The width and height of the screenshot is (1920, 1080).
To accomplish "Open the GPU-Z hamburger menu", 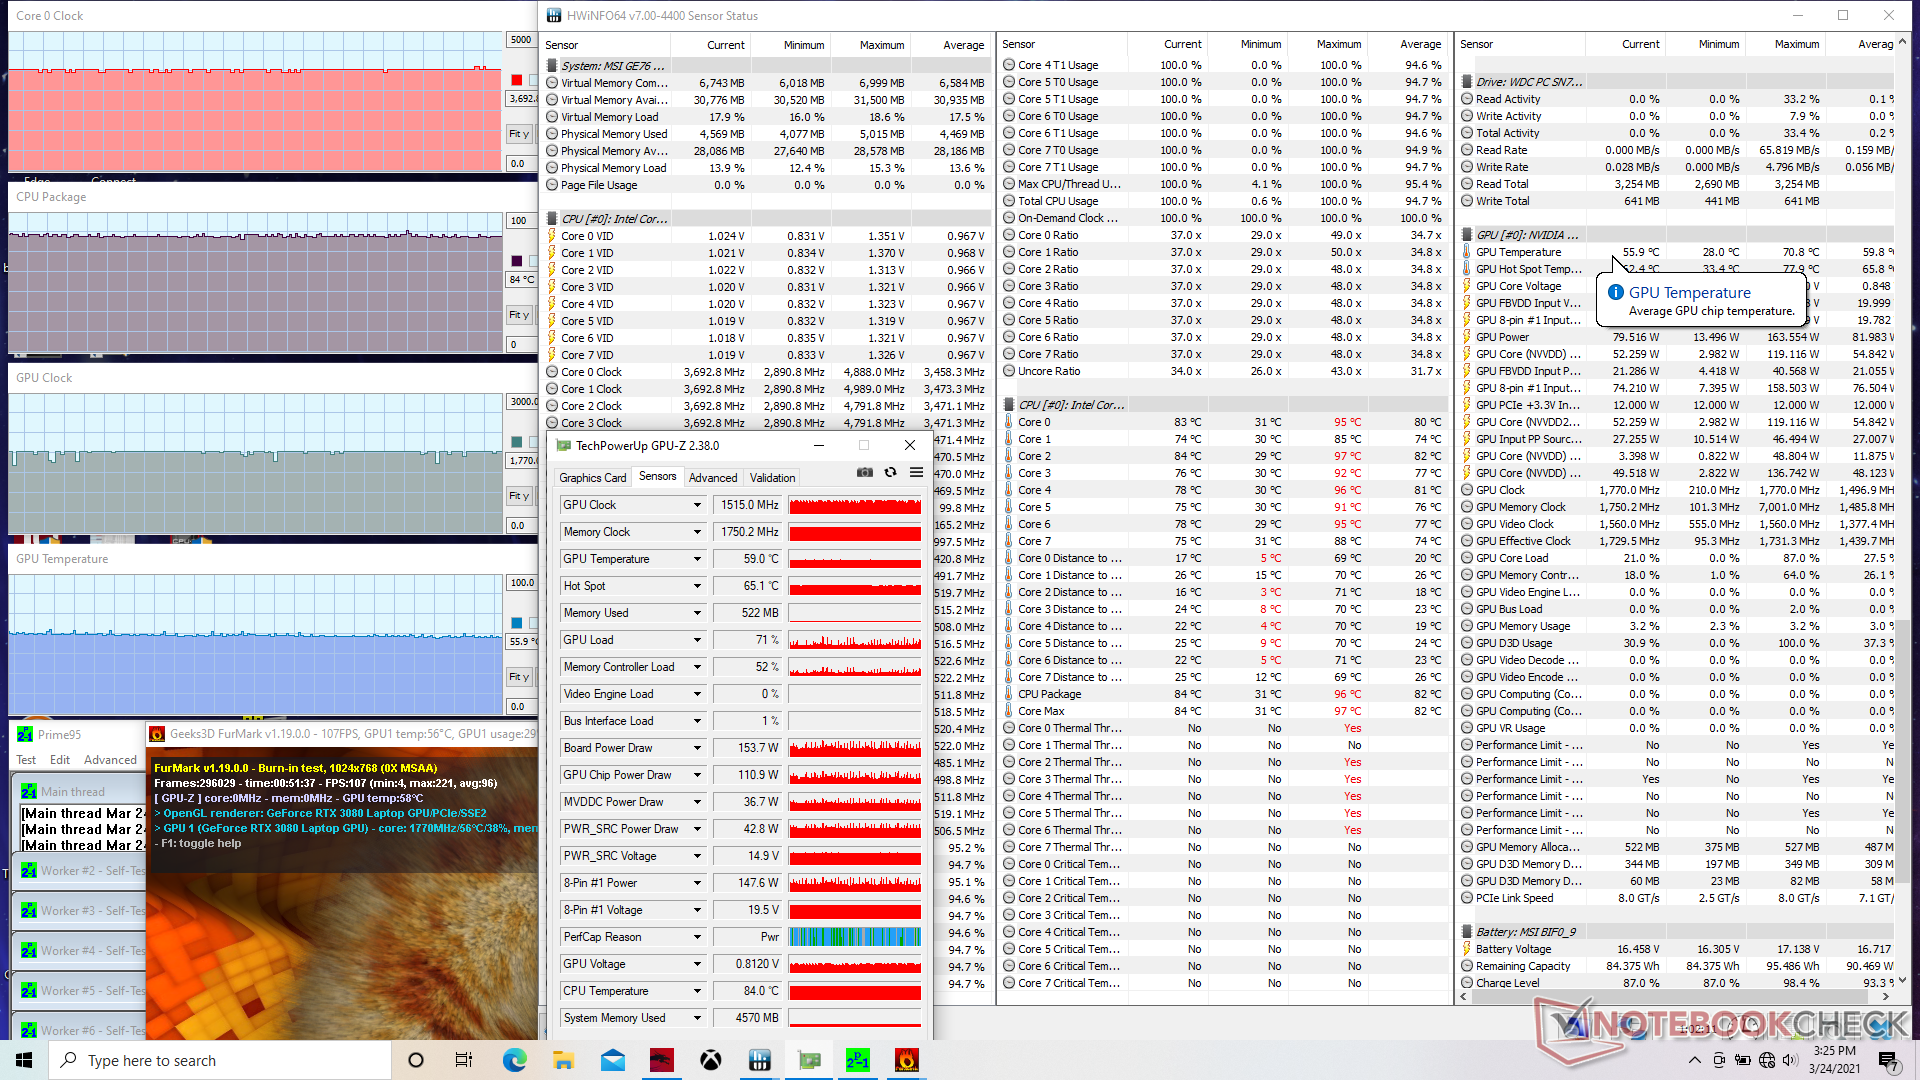I will click(x=916, y=472).
